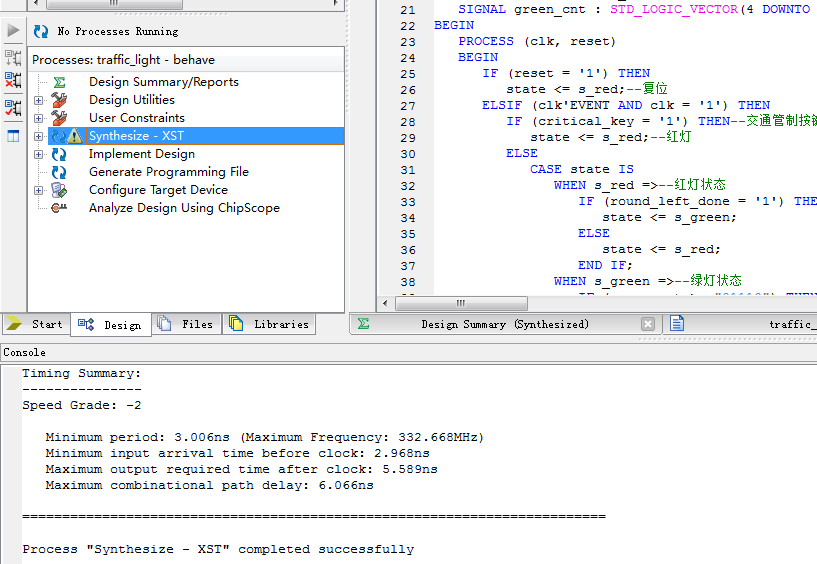Expand the Configure Target Device node
817x564 pixels.
click(39, 190)
